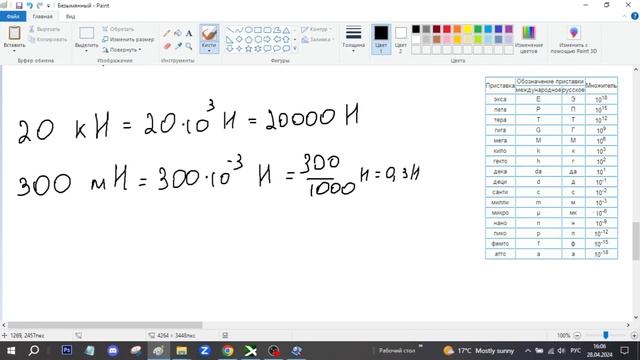Click the Brushes (Кисти) tool icon
The height and width of the screenshot is (360, 640).
[x=209, y=33]
